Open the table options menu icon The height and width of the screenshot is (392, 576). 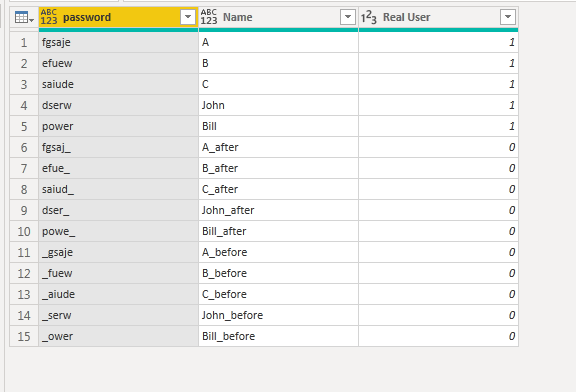24,17
